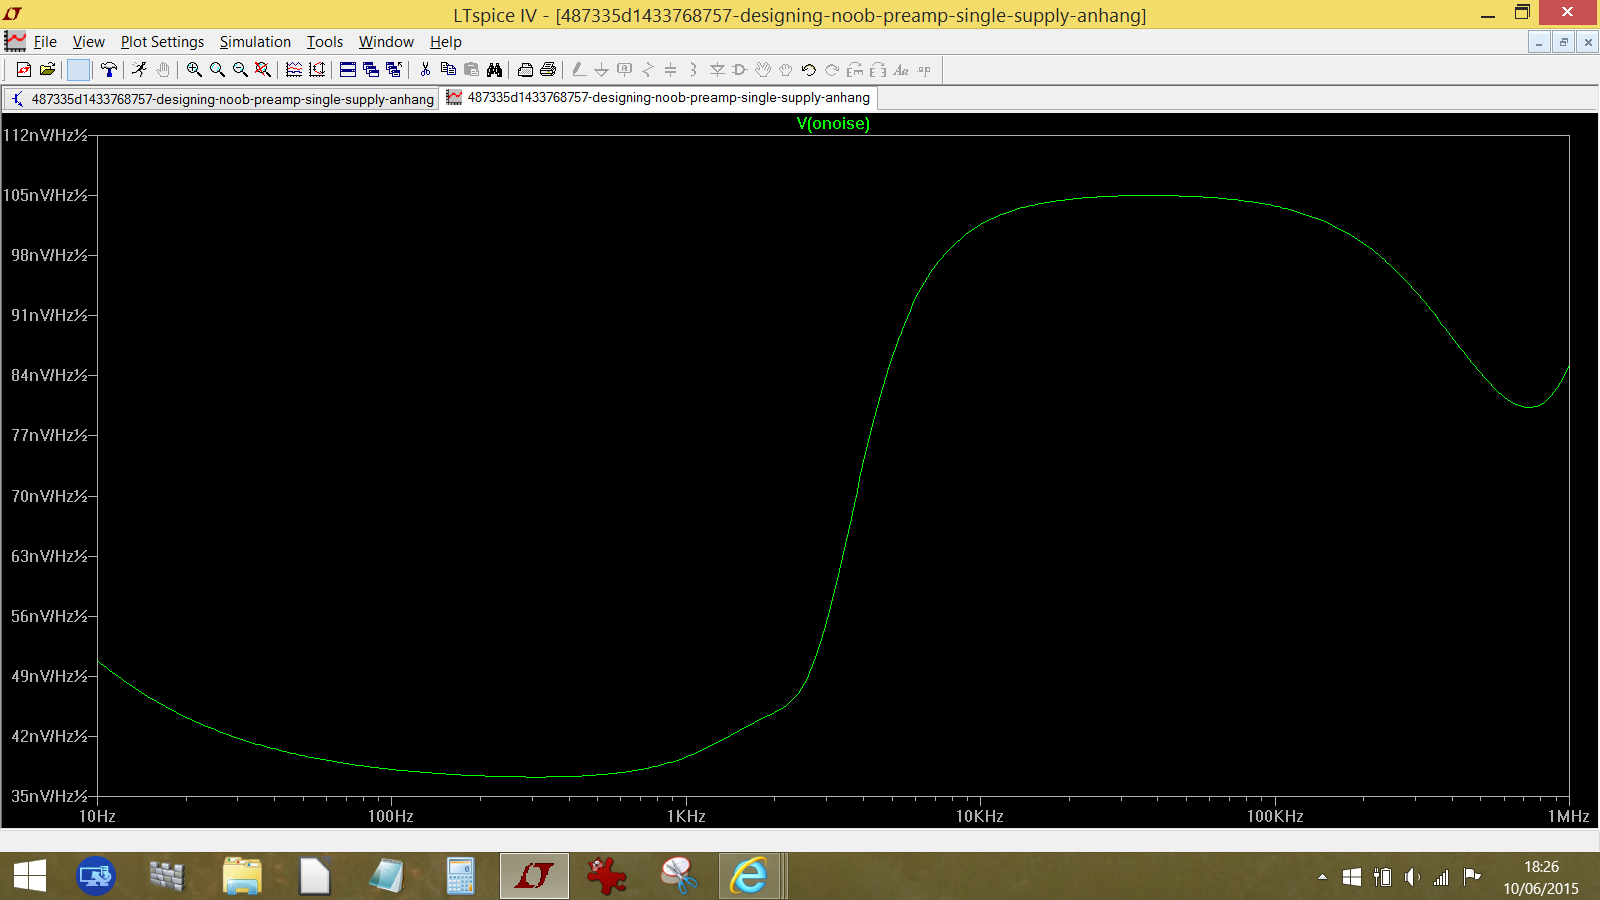The width and height of the screenshot is (1600, 900).
Task: Click the Undo arrow icon
Action: [809, 70]
